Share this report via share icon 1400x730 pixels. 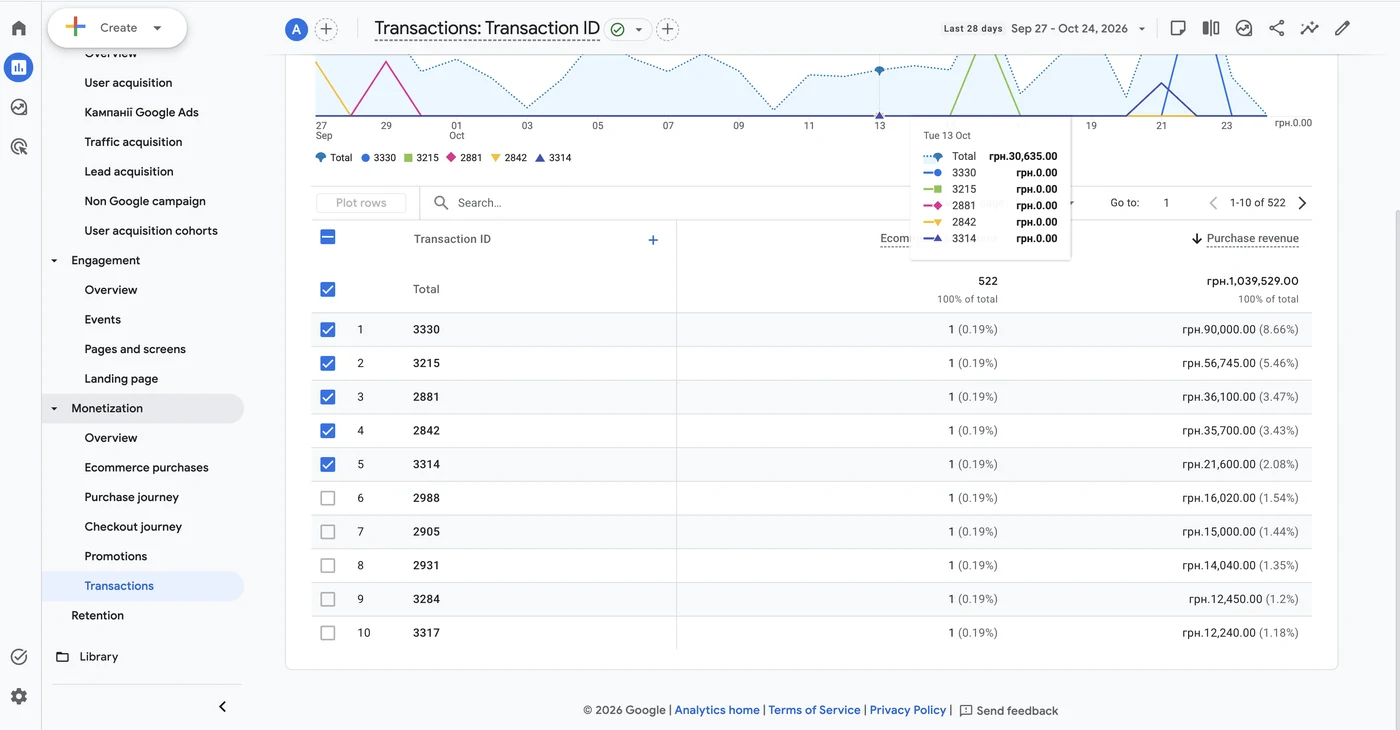click(1277, 28)
